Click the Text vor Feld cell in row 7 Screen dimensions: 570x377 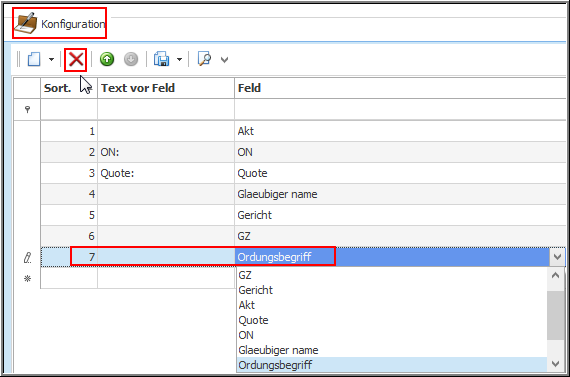pos(166,257)
